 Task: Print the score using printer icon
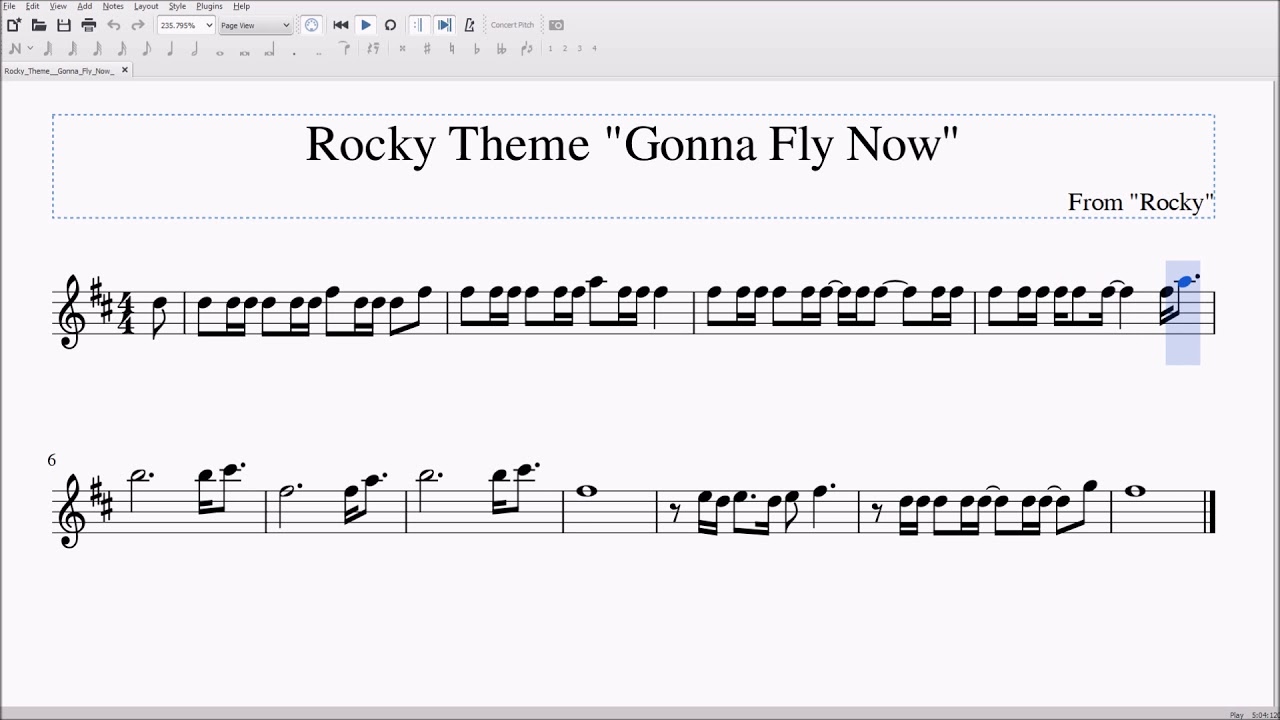coord(88,25)
